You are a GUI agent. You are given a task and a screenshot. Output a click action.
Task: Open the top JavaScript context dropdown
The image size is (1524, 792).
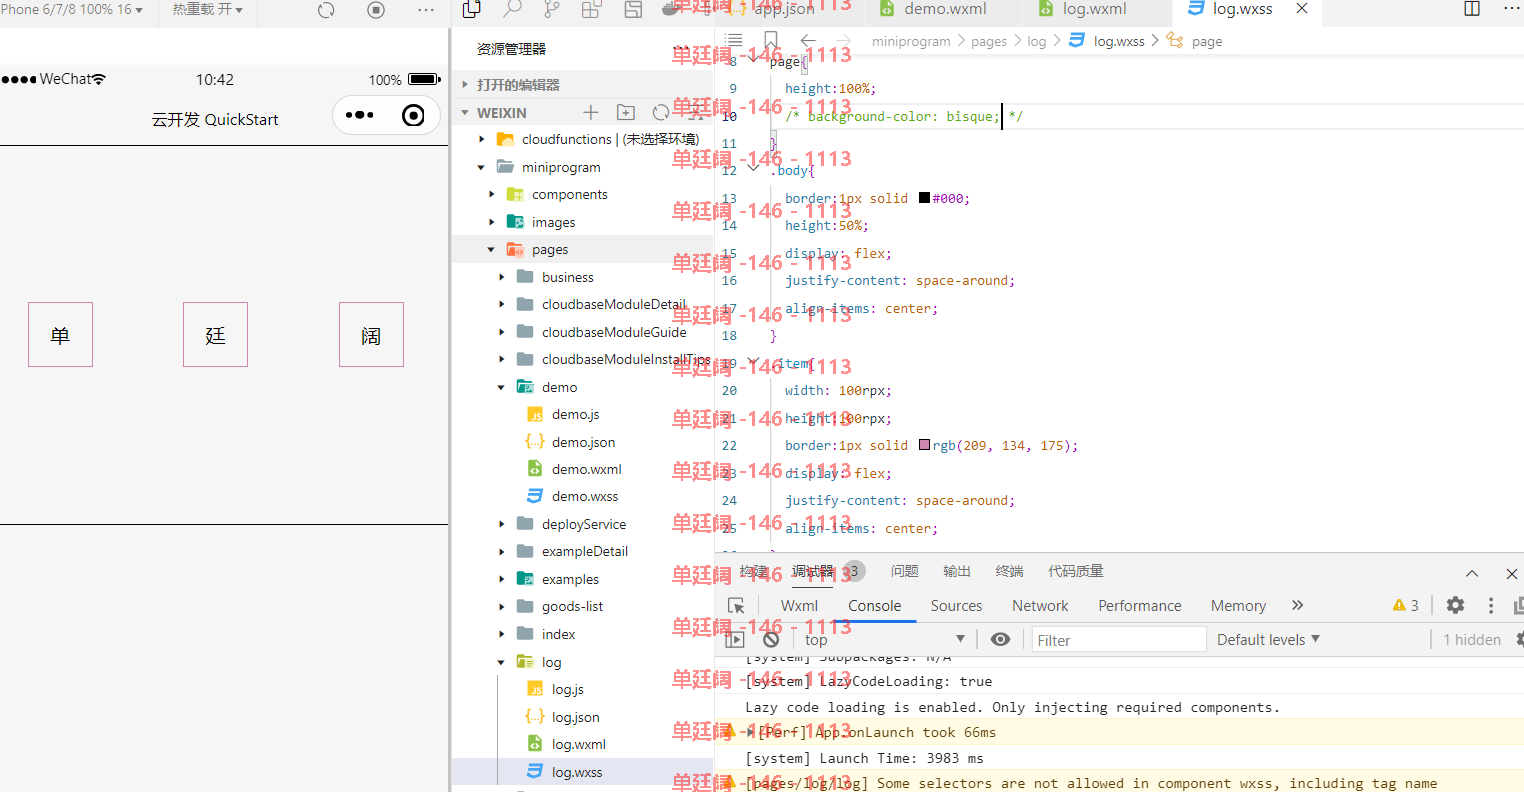click(x=884, y=640)
